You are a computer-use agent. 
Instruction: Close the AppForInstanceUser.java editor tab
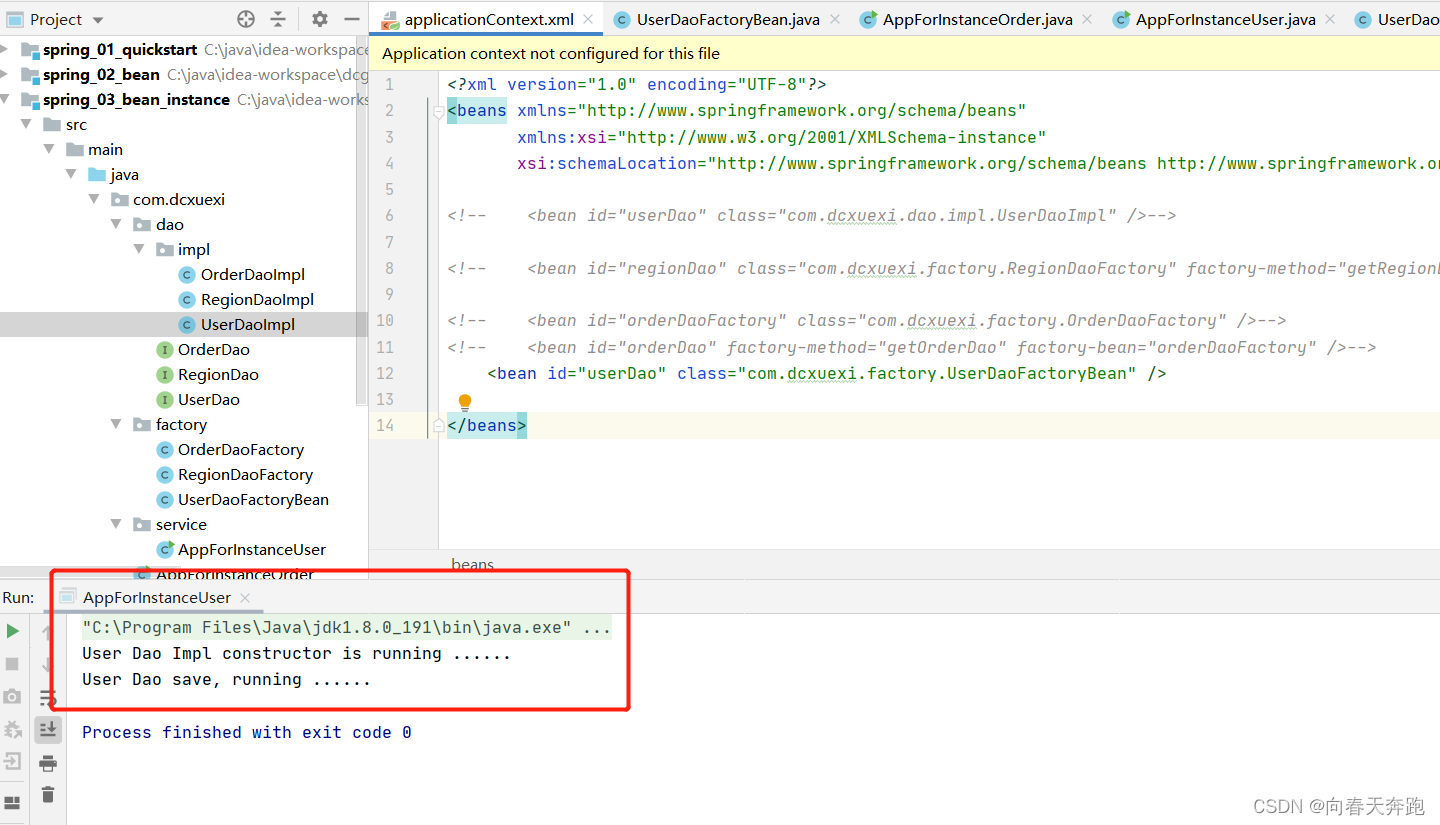click(1330, 19)
